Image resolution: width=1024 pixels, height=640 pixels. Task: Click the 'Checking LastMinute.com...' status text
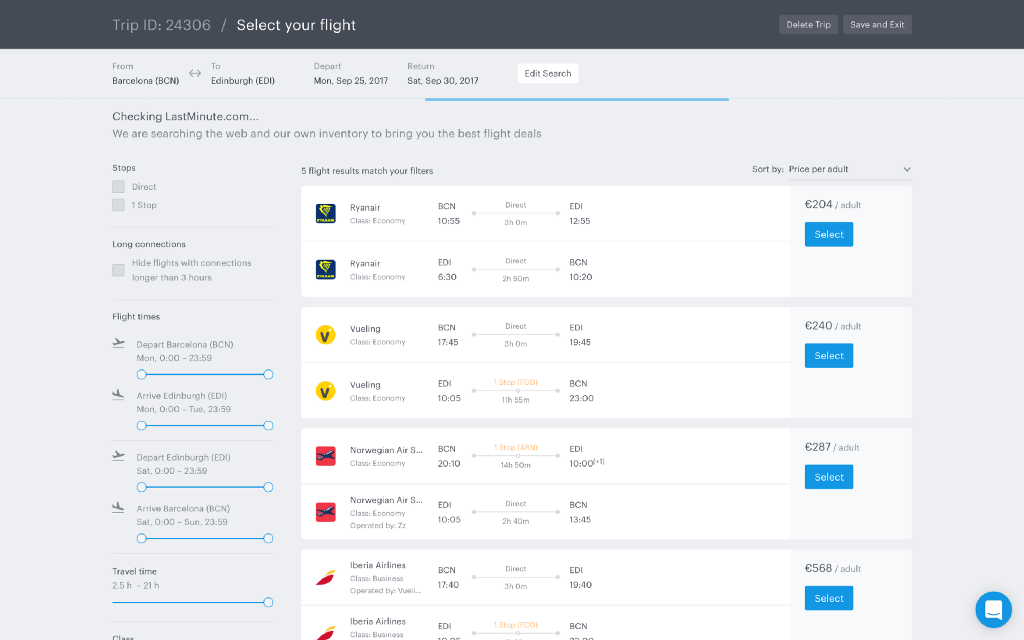click(185, 117)
